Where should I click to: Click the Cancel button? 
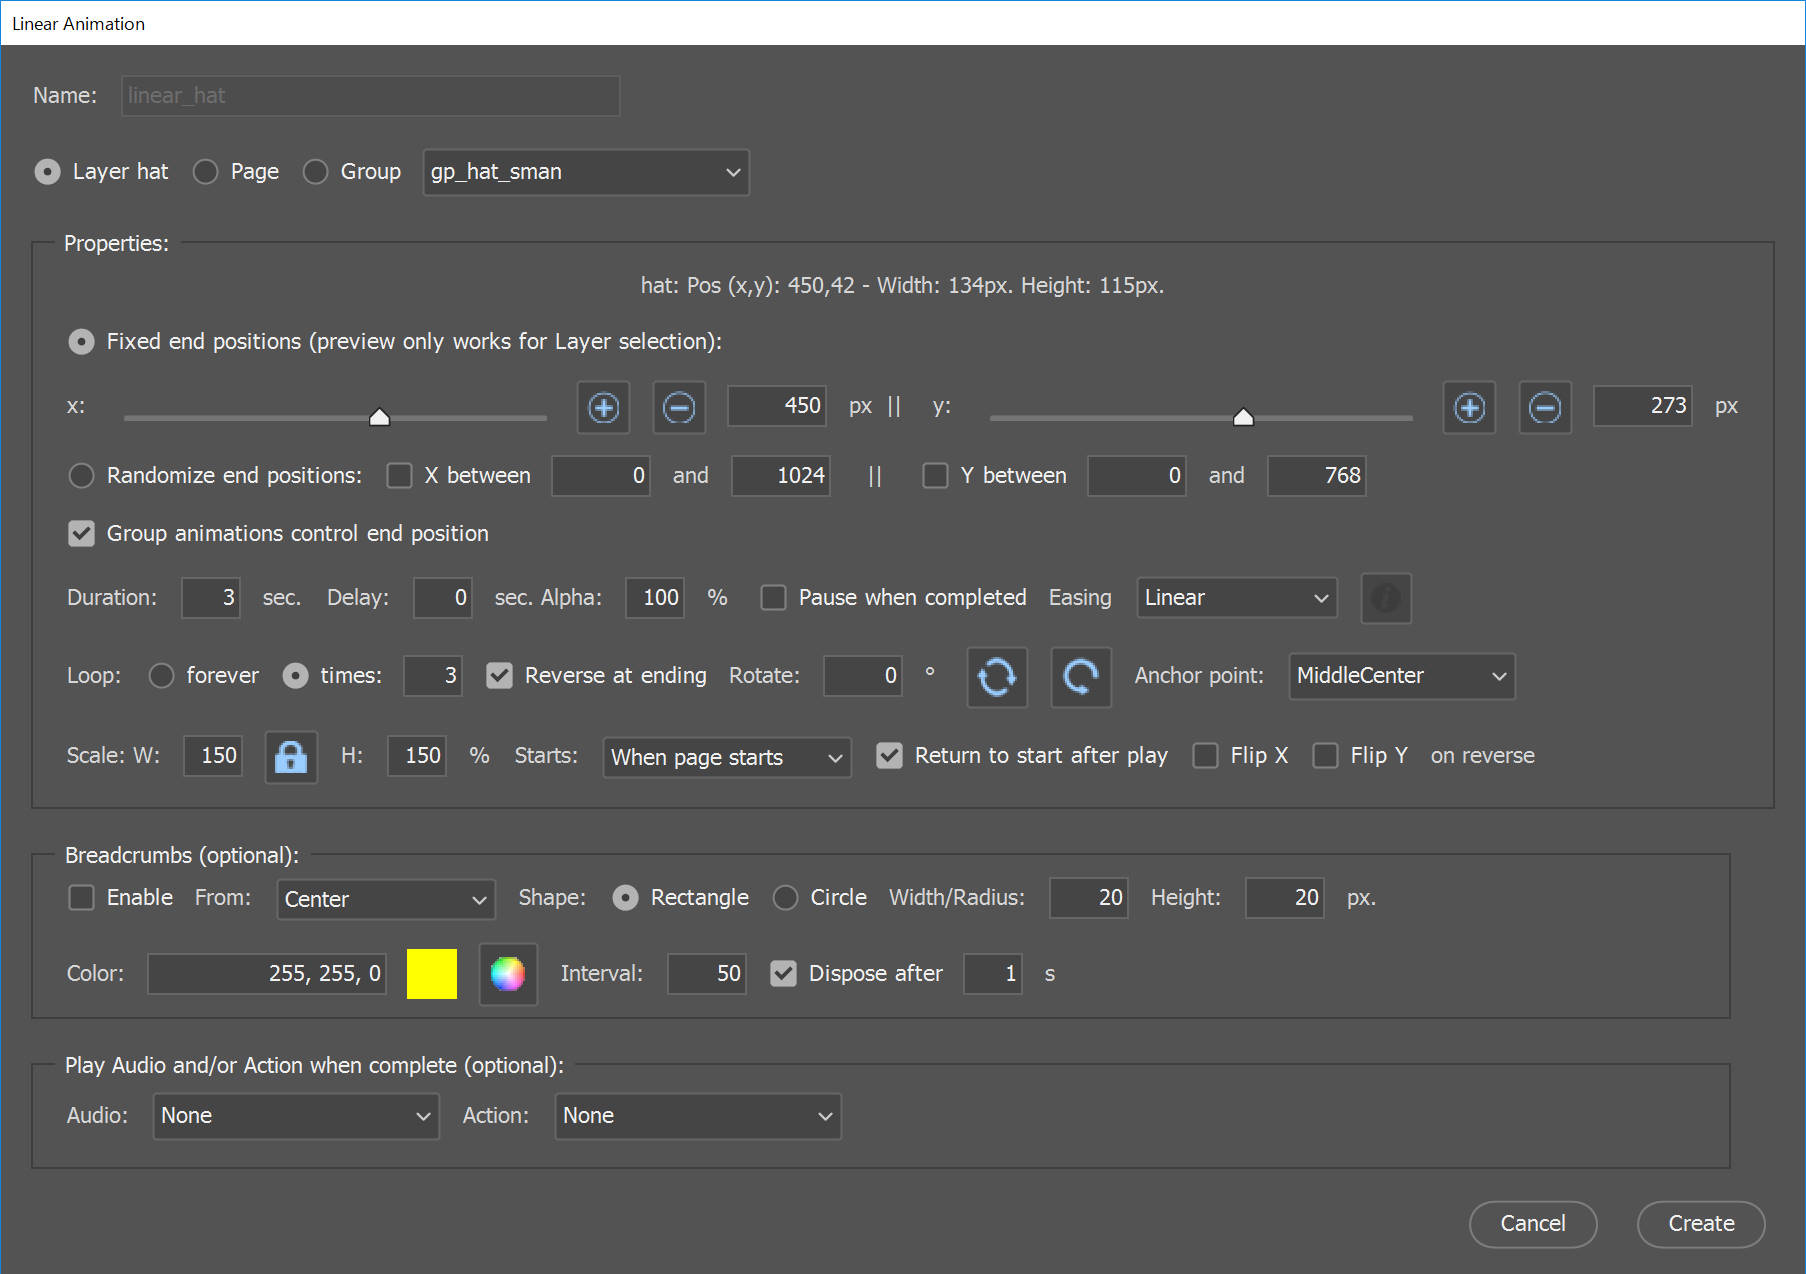[x=1533, y=1224]
